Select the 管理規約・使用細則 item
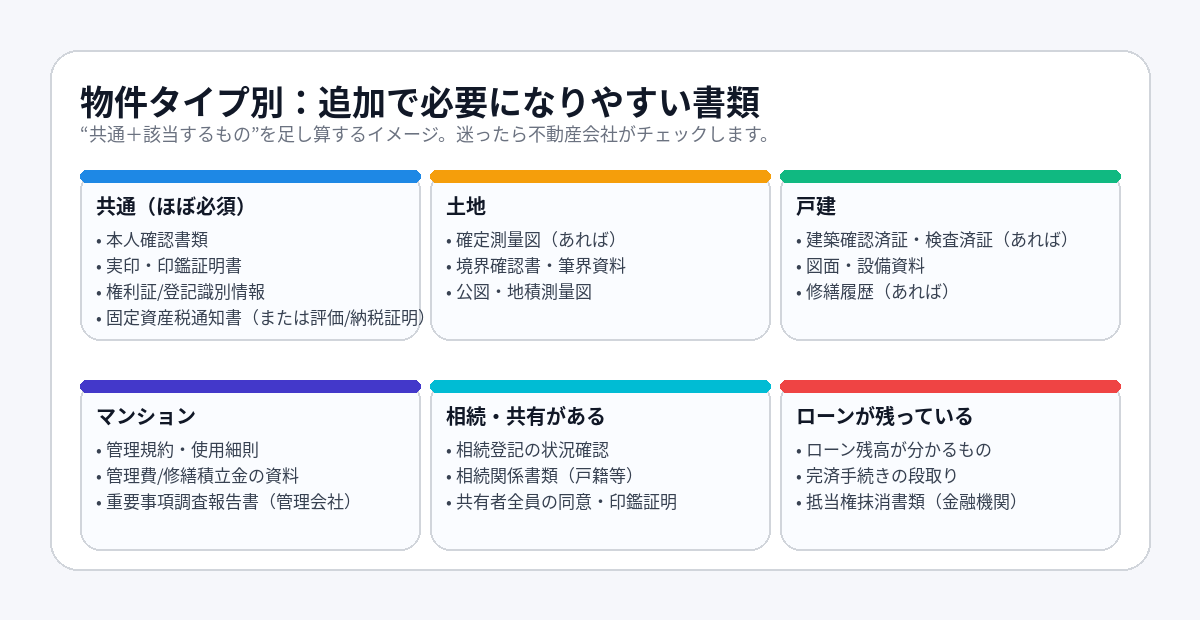The height and width of the screenshot is (620, 1200). [x=182, y=450]
